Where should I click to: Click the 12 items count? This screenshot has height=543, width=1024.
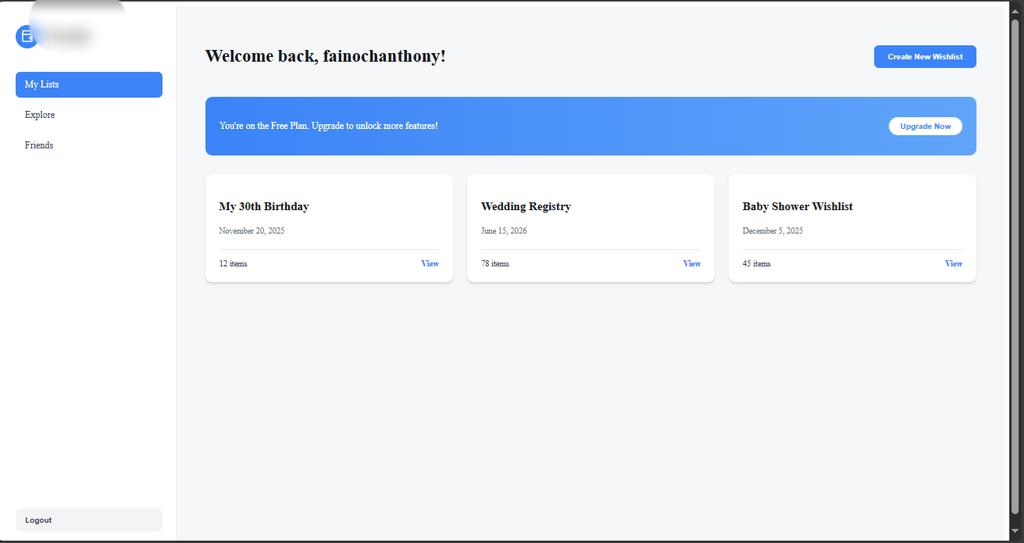(x=233, y=264)
